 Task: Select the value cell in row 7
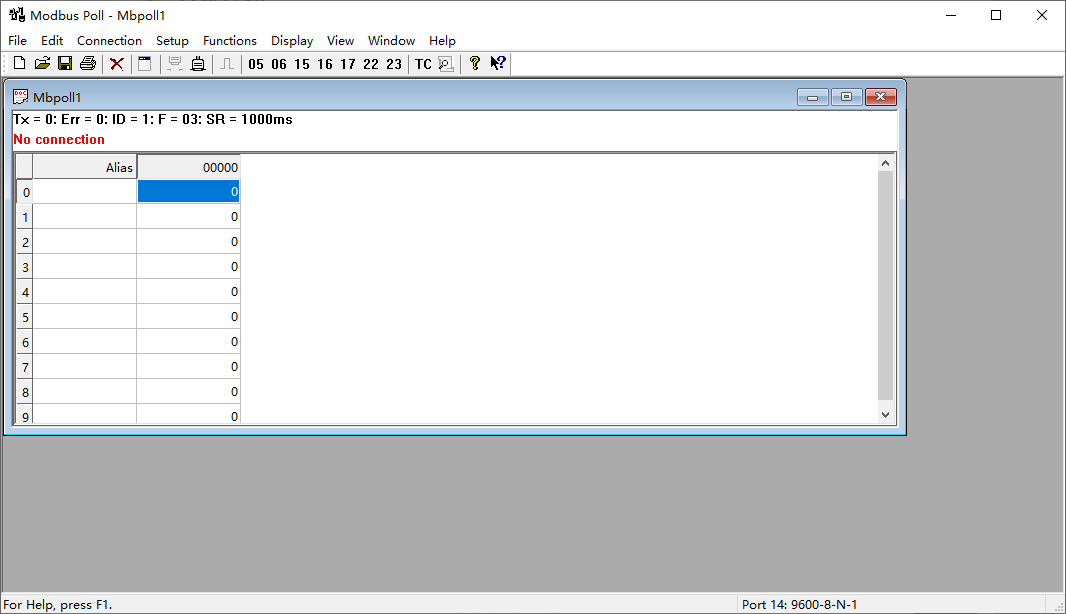point(188,366)
